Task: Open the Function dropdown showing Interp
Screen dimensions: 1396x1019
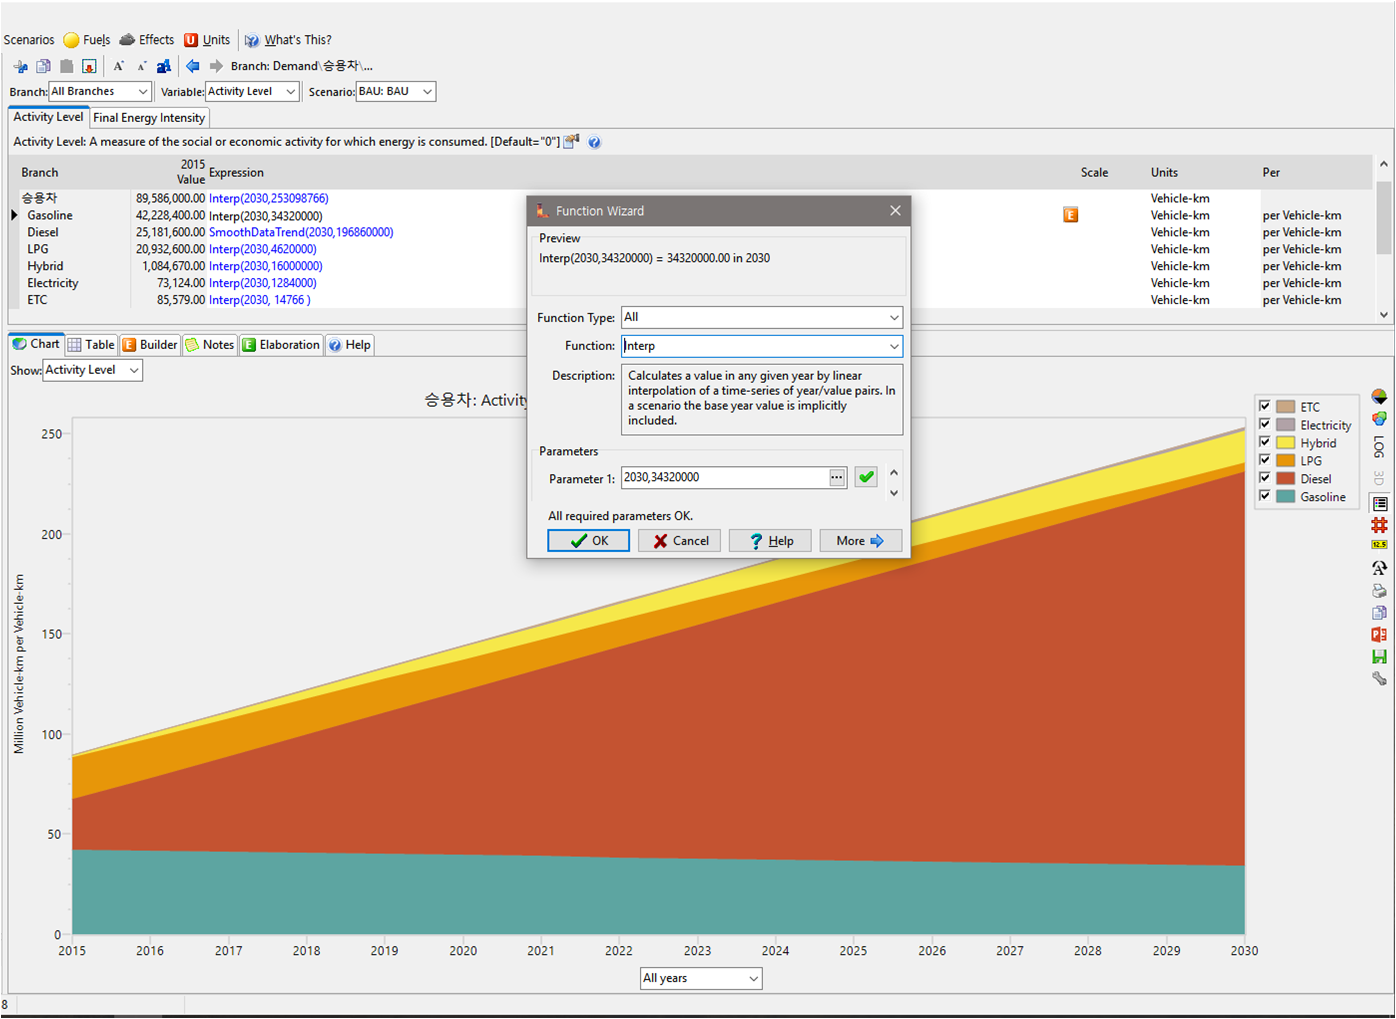Action: click(762, 346)
